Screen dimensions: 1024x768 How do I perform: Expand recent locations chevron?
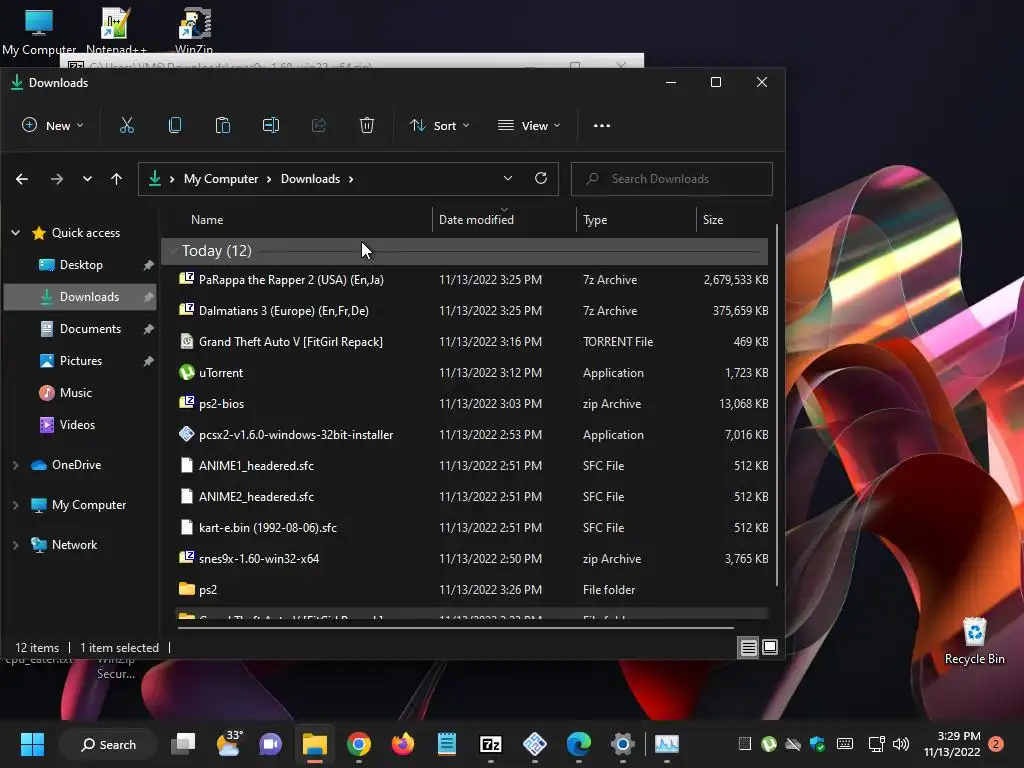(x=87, y=179)
